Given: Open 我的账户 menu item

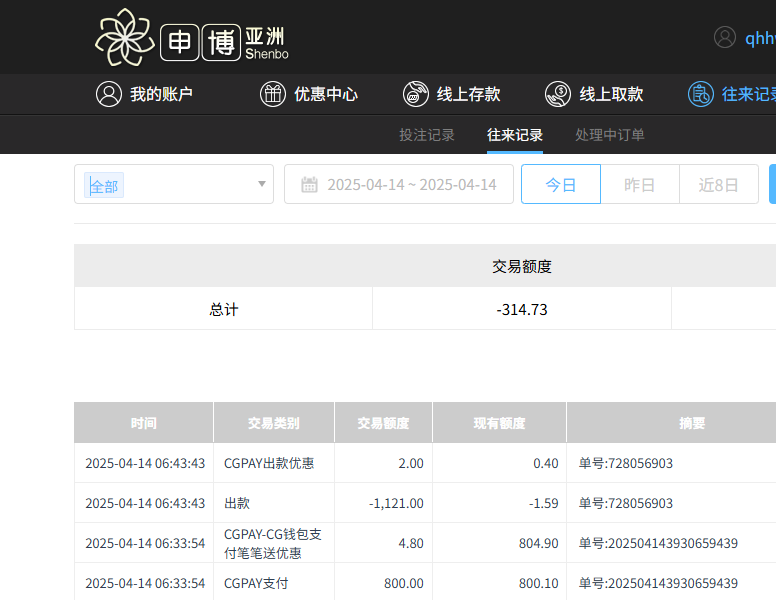Looking at the screenshot, I should (161, 94).
